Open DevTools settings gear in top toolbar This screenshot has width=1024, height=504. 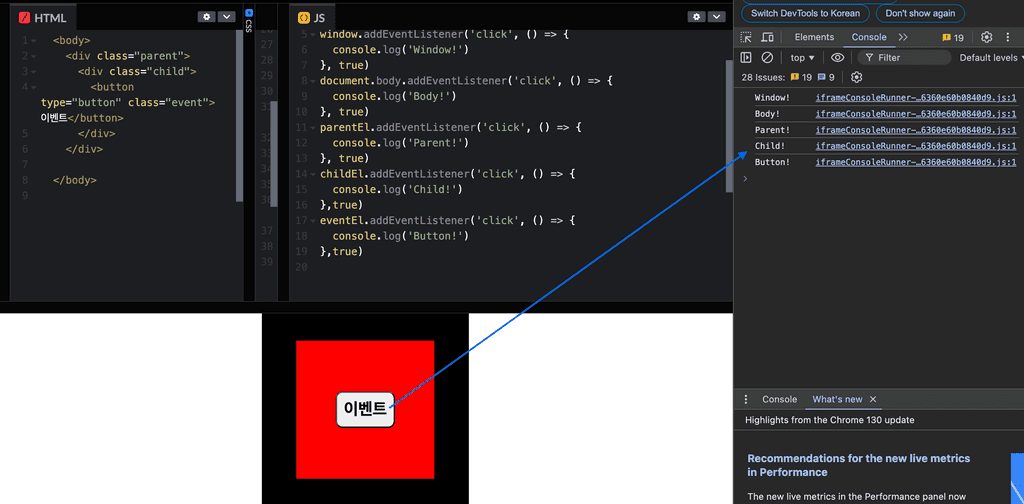pyautogui.click(x=987, y=37)
